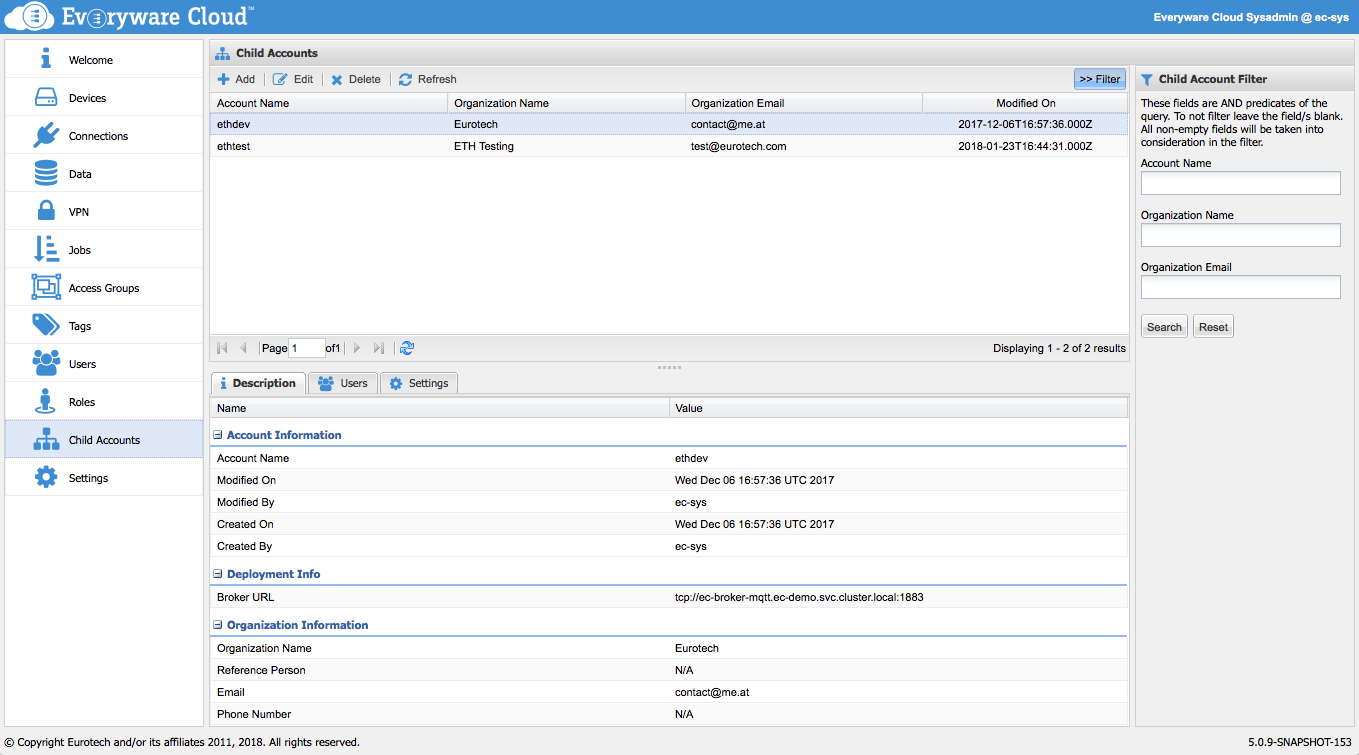Sort by Account Name column header
This screenshot has width=1359, height=755.
click(x=329, y=103)
